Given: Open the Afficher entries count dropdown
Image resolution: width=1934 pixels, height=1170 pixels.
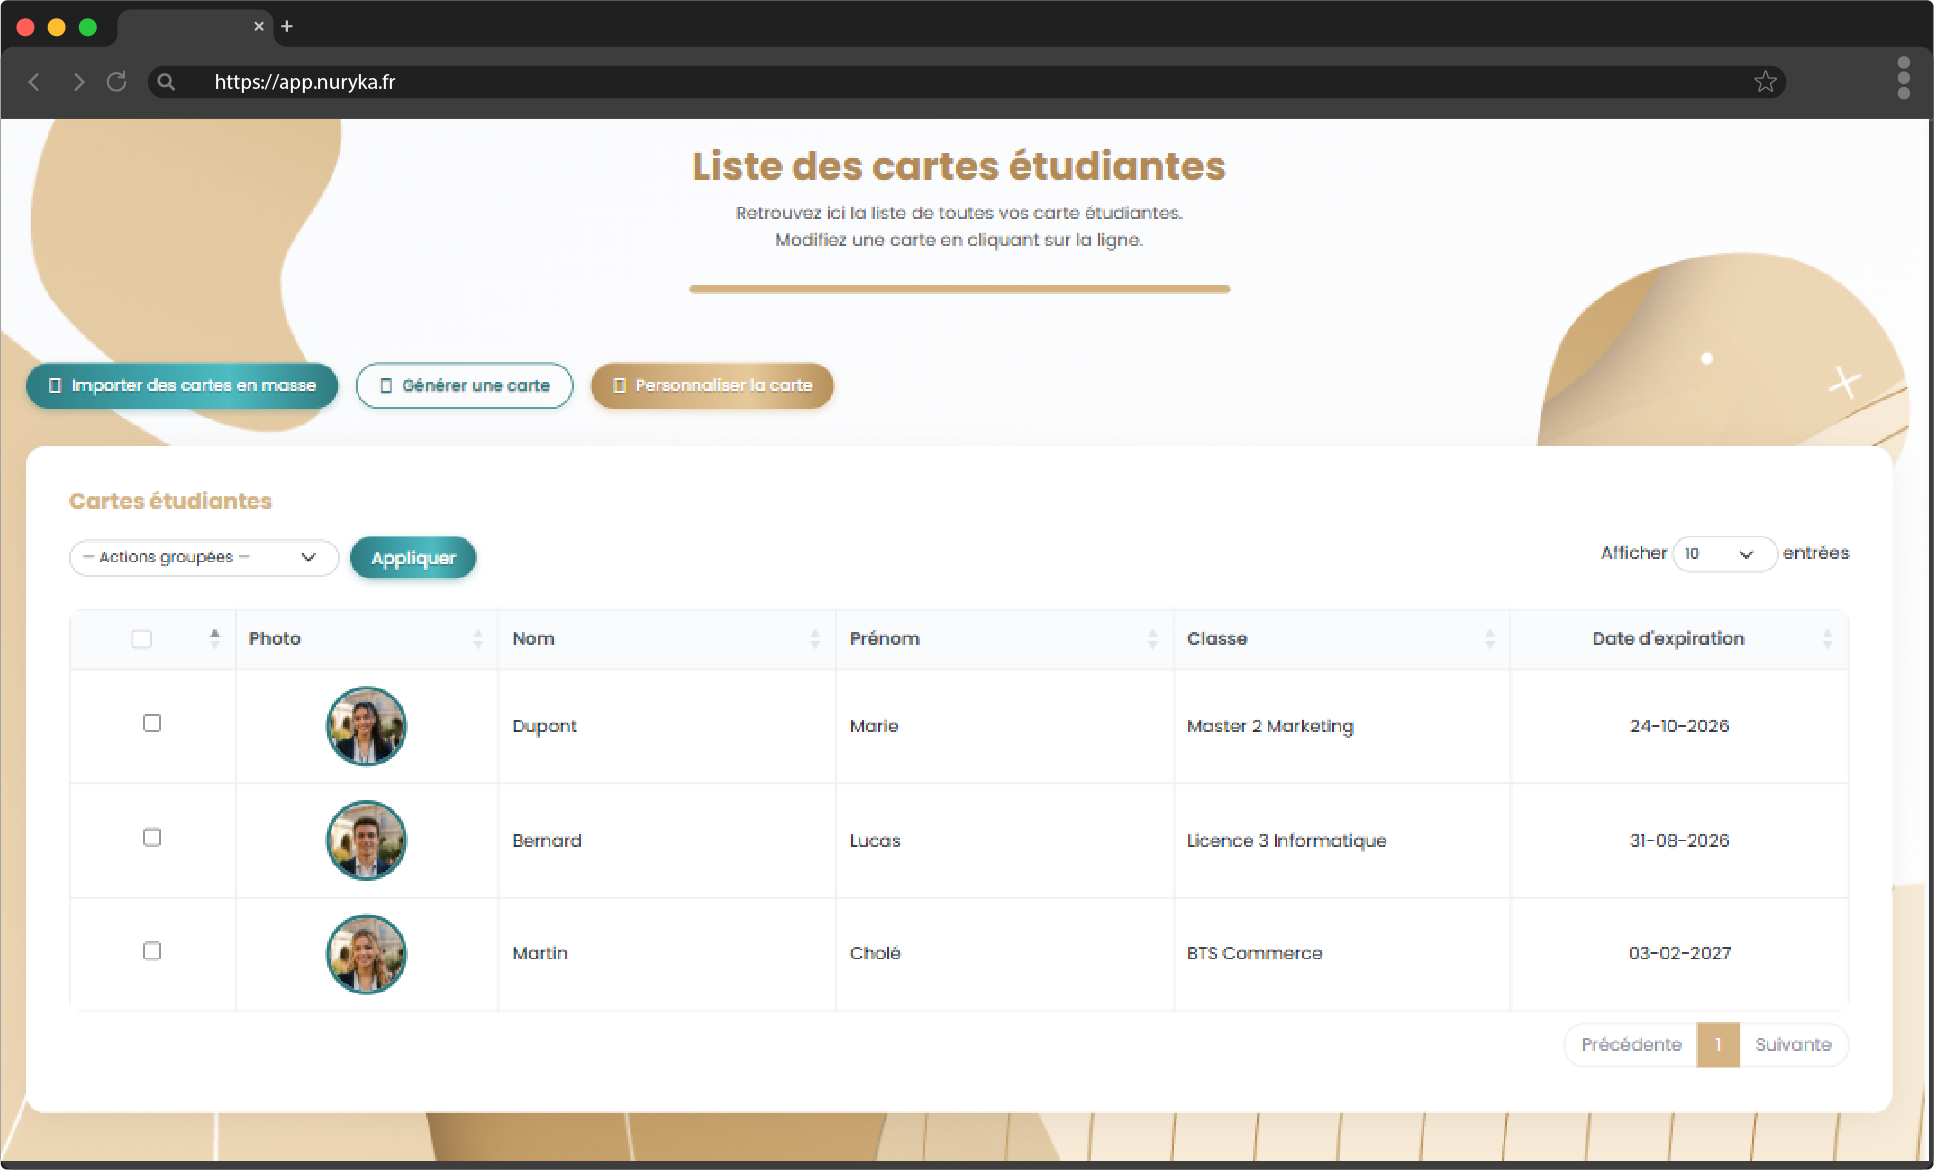Looking at the screenshot, I should (x=1724, y=554).
